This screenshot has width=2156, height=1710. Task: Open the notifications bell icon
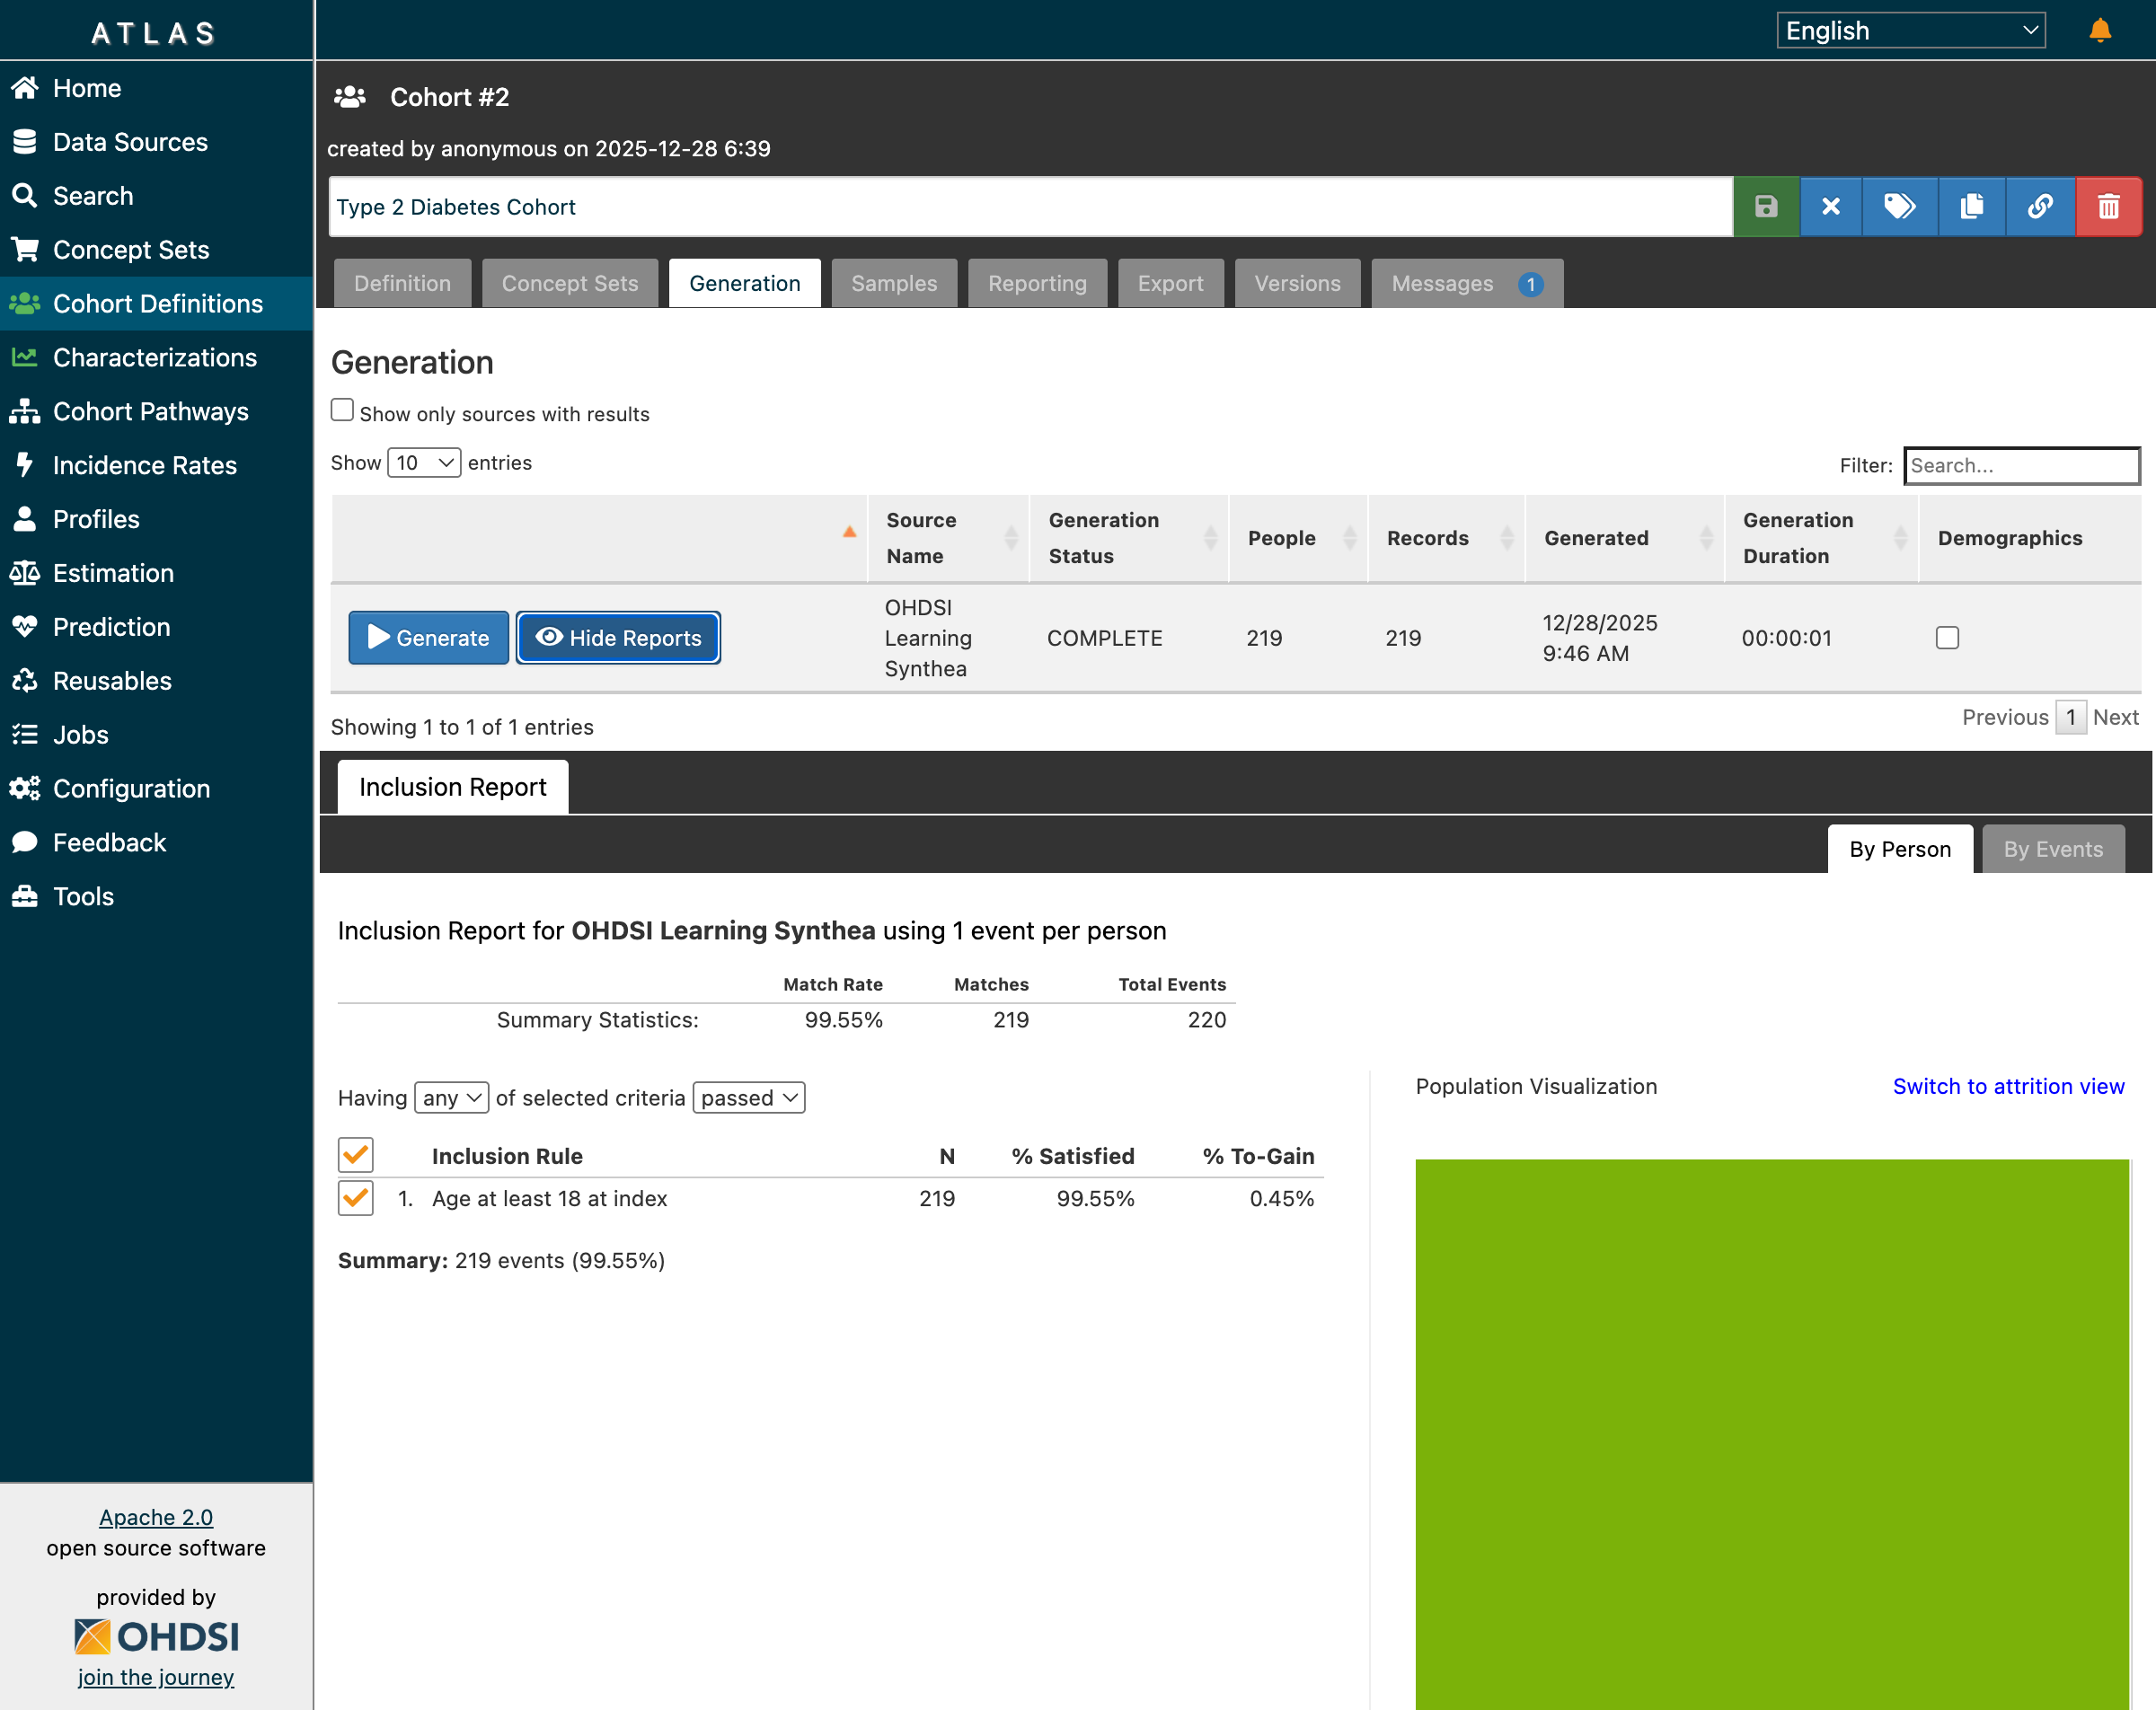(x=2100, y=31)
